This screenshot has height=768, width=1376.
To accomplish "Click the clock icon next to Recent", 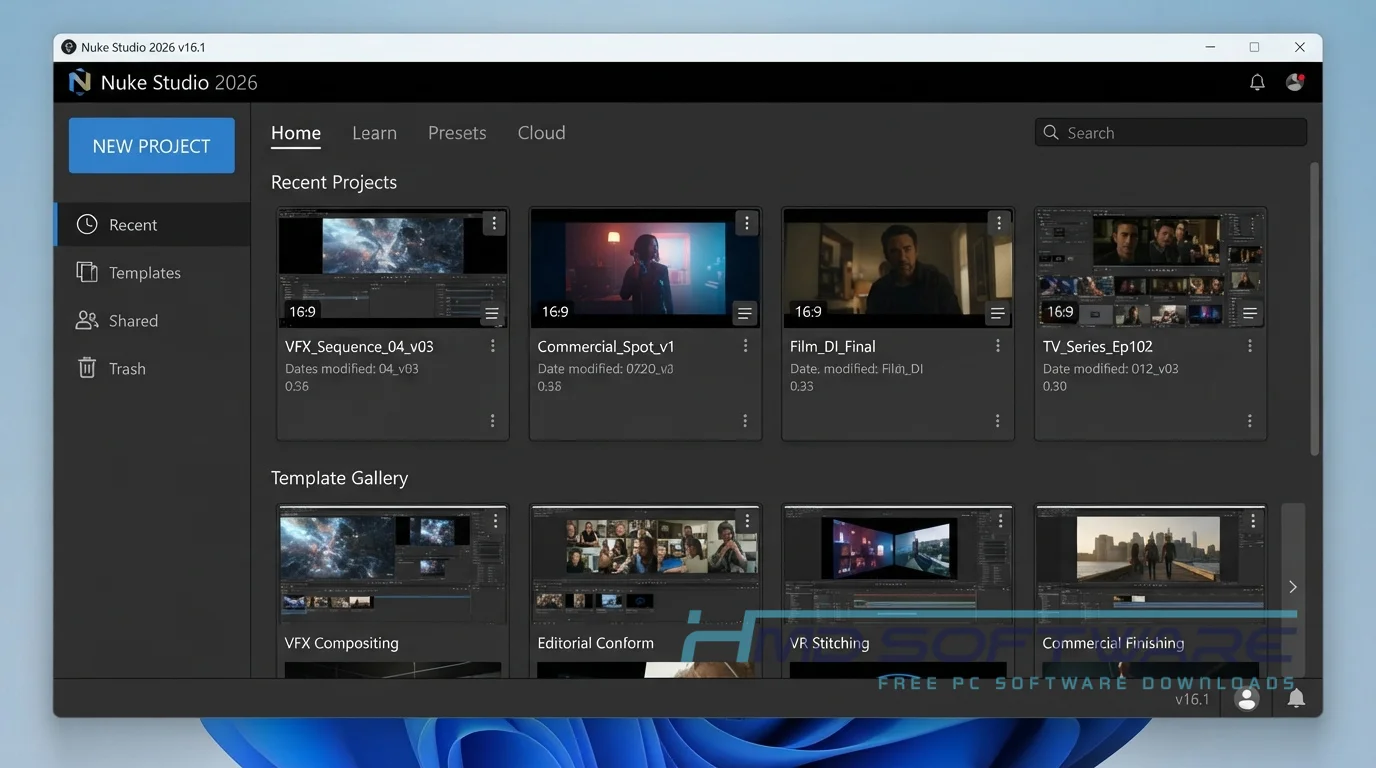I will [x=87, y=224].
